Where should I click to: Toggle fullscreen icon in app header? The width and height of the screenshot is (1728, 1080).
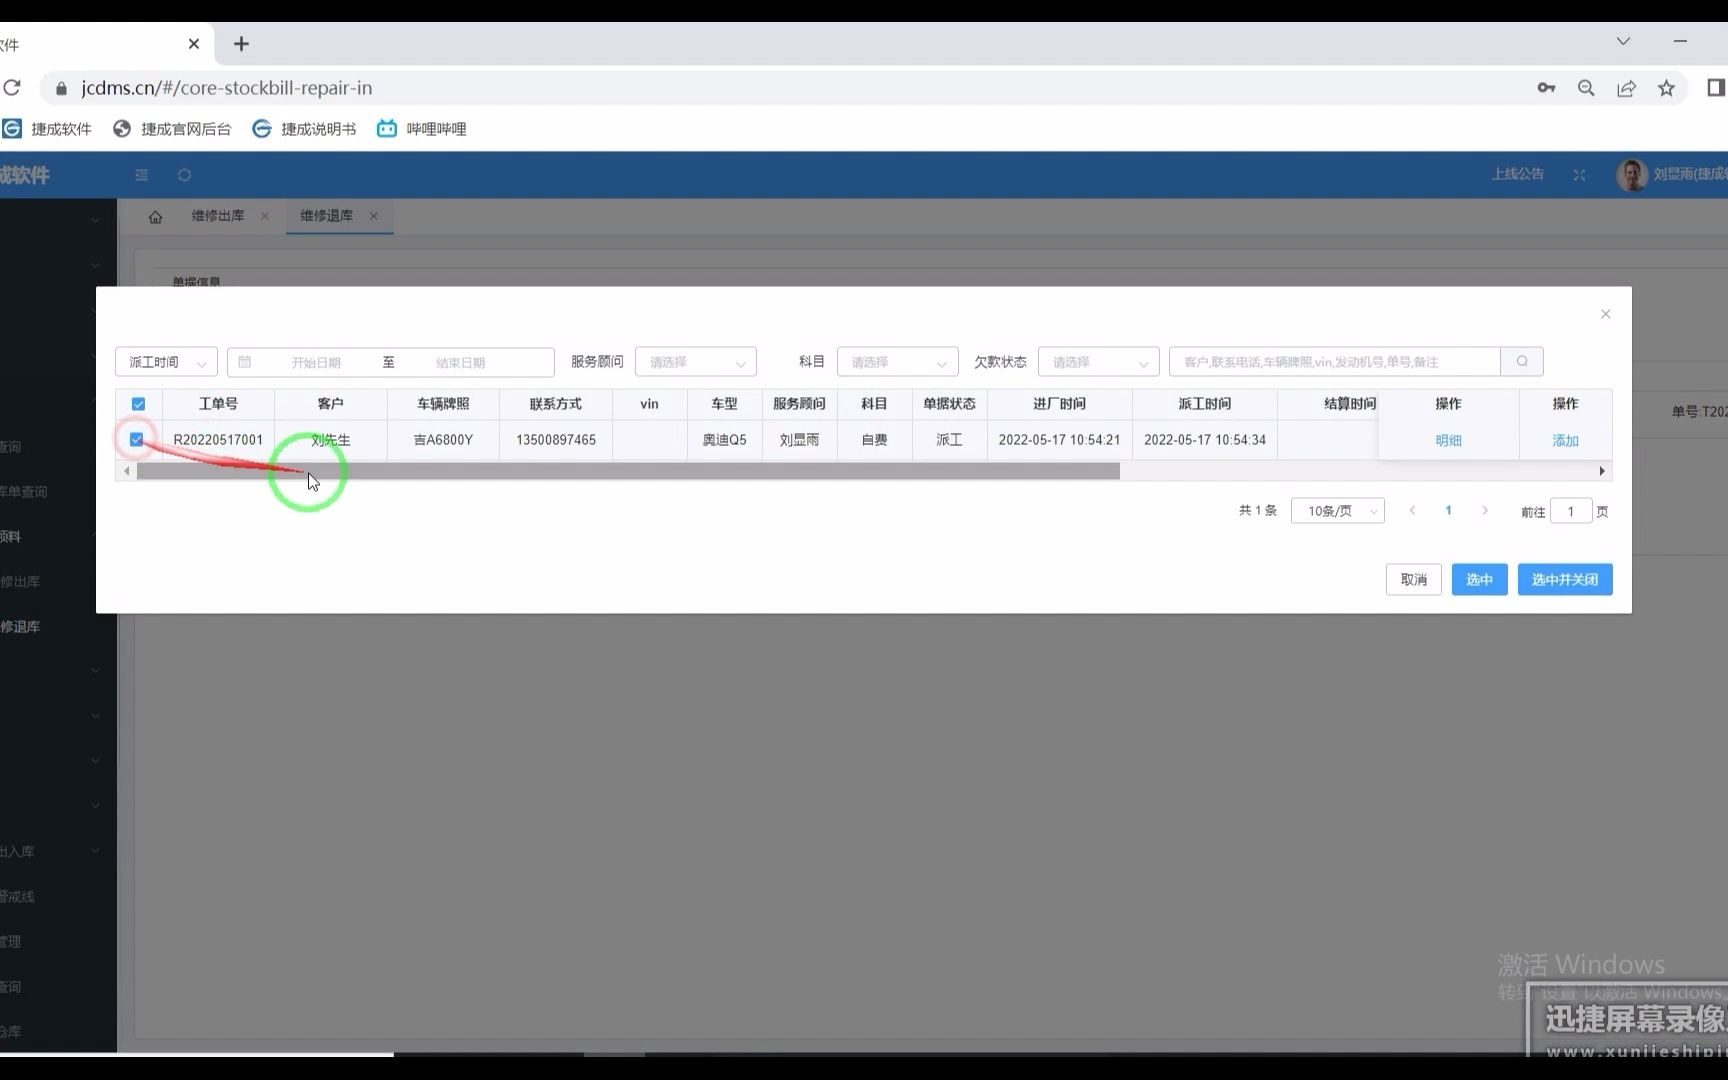click(x=1579, y=175)
